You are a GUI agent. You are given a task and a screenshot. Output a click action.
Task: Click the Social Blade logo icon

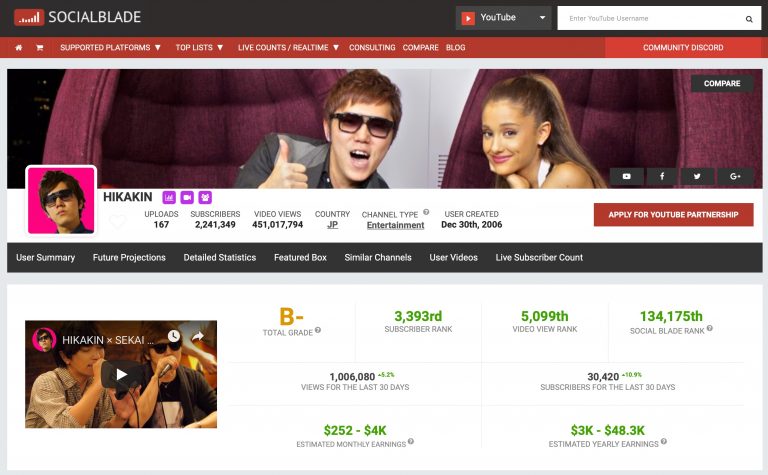(29, 18)
